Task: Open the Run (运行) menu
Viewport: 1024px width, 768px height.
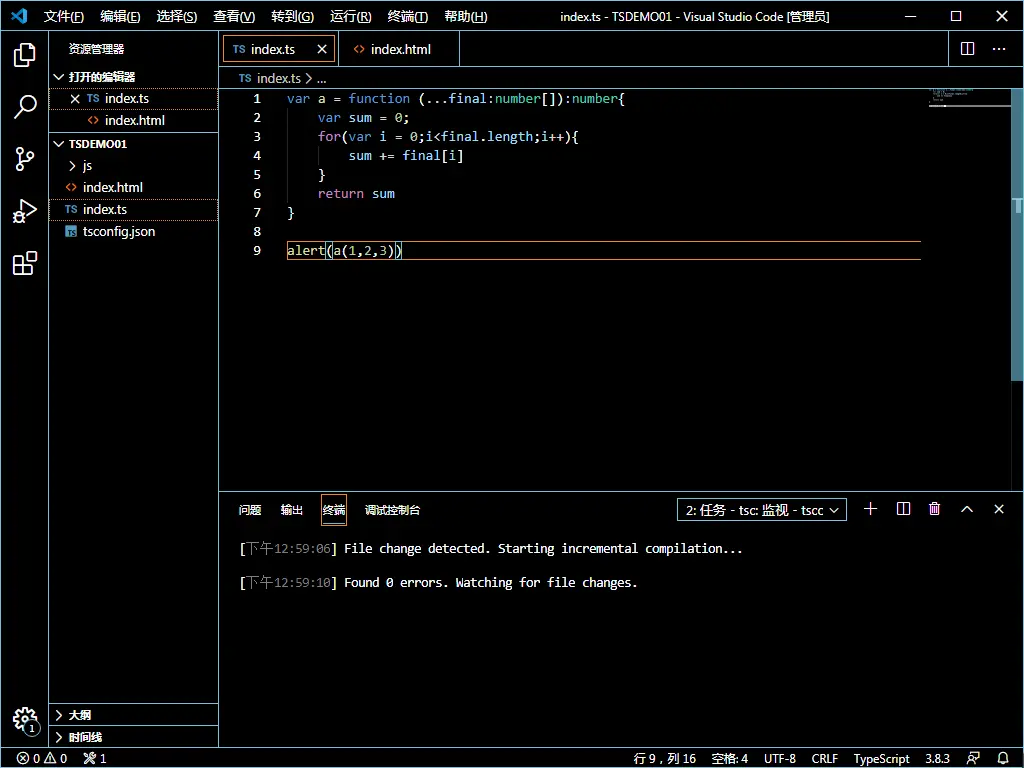Action: click(350, 16)
